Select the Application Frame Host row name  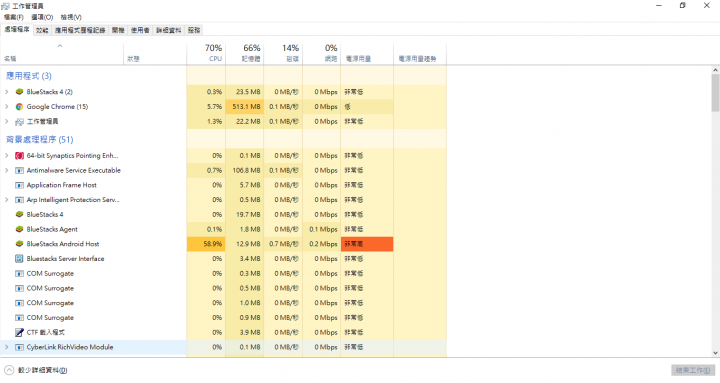pos(62,185)
